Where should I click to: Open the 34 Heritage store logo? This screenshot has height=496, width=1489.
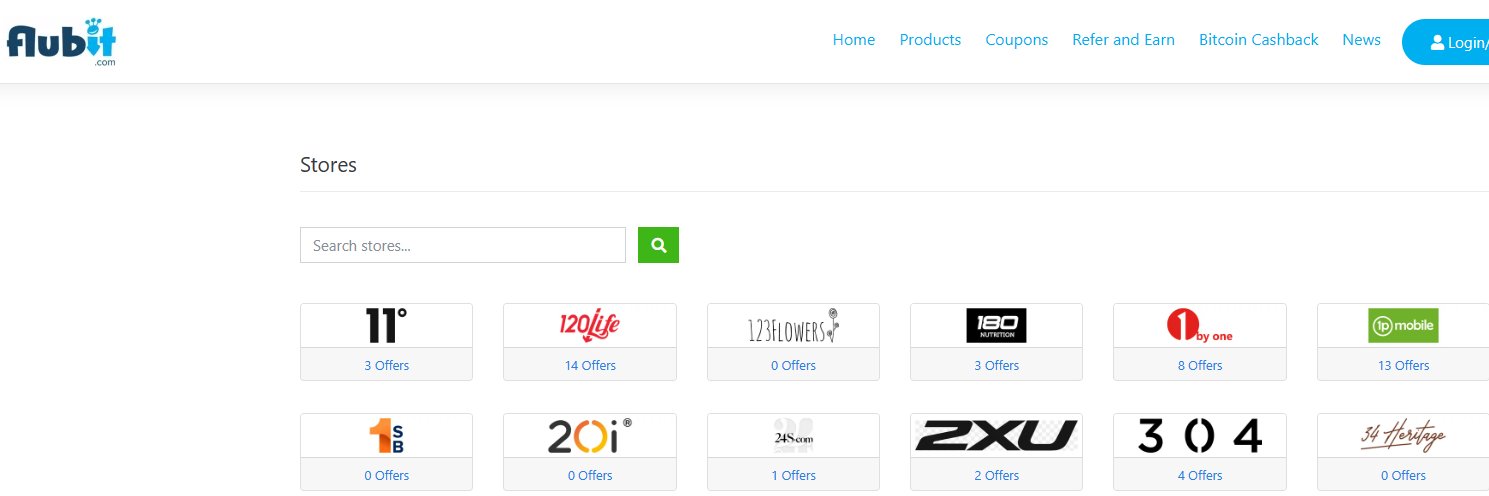click(x=1403, y=436)
